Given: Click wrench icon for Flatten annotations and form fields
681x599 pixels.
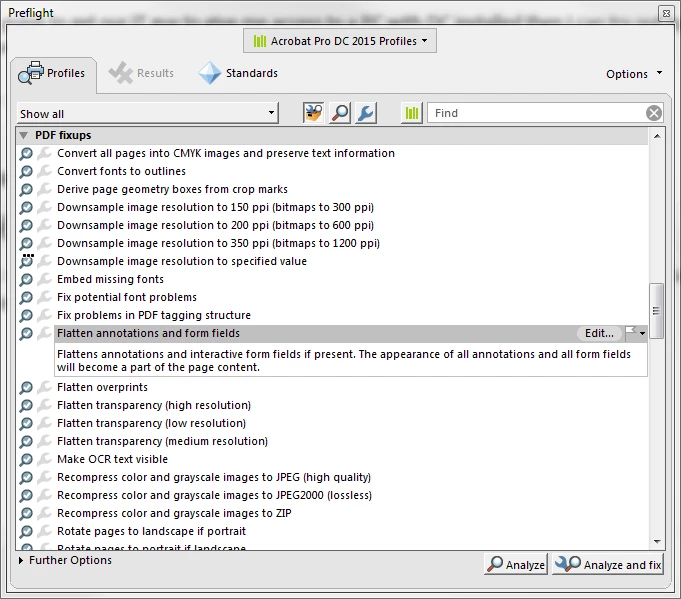Looking at the screenshot, I should (x=44, y=333).
